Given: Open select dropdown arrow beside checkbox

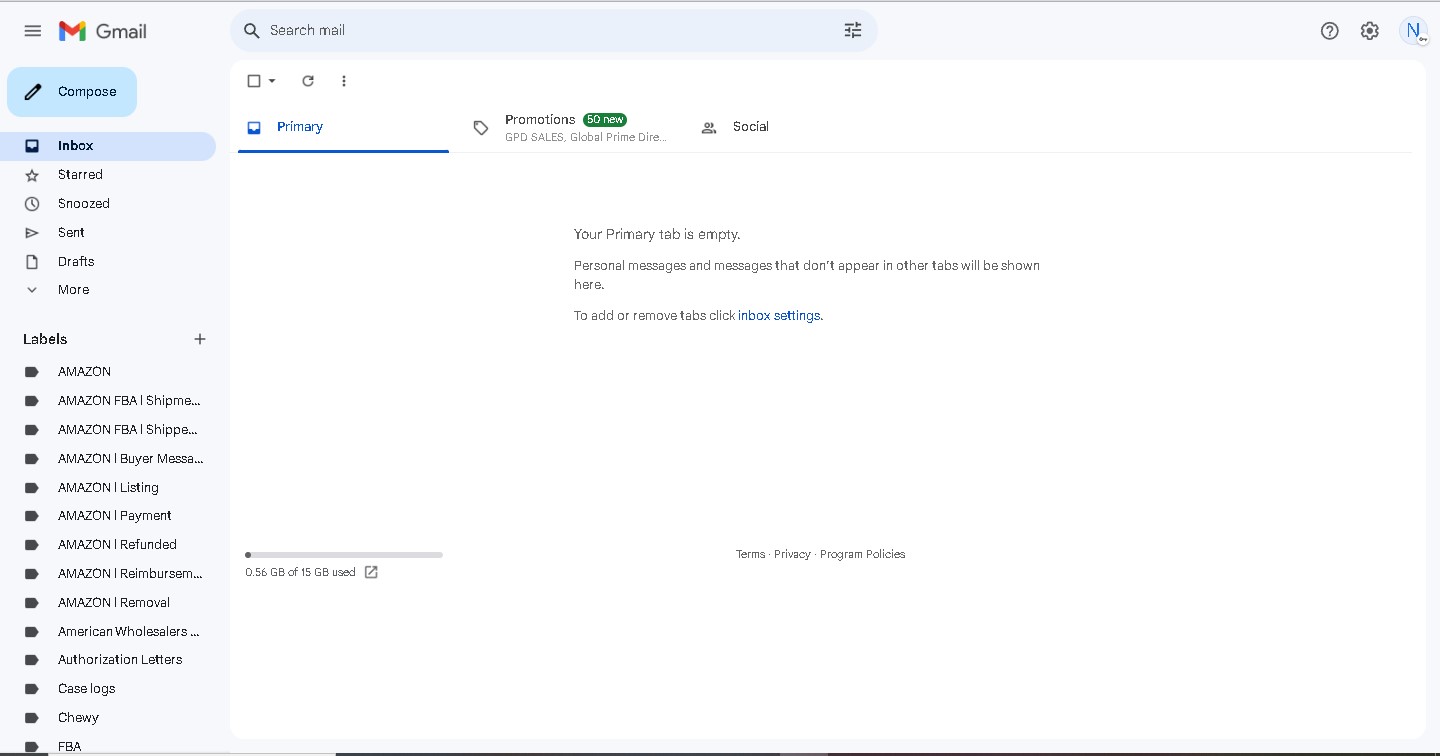Looking at the screenshot, I should click(x=272, y=81).
